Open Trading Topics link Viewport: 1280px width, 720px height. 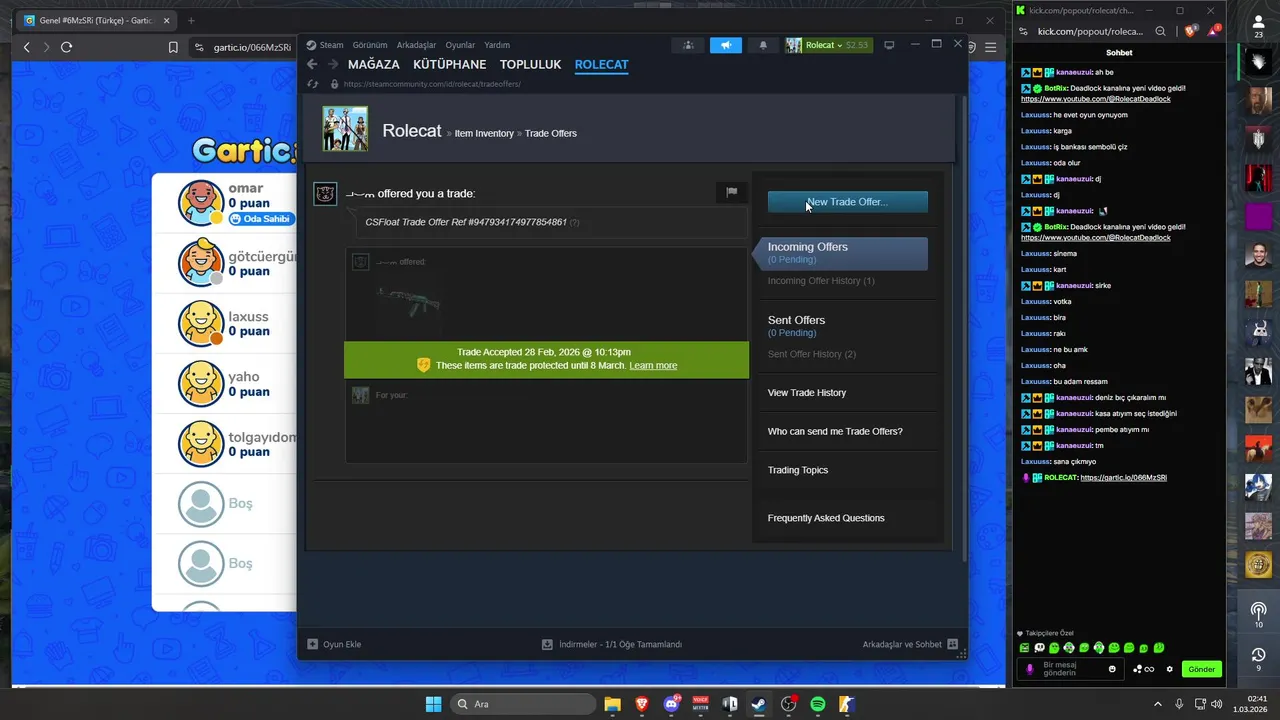click(798, 470)
